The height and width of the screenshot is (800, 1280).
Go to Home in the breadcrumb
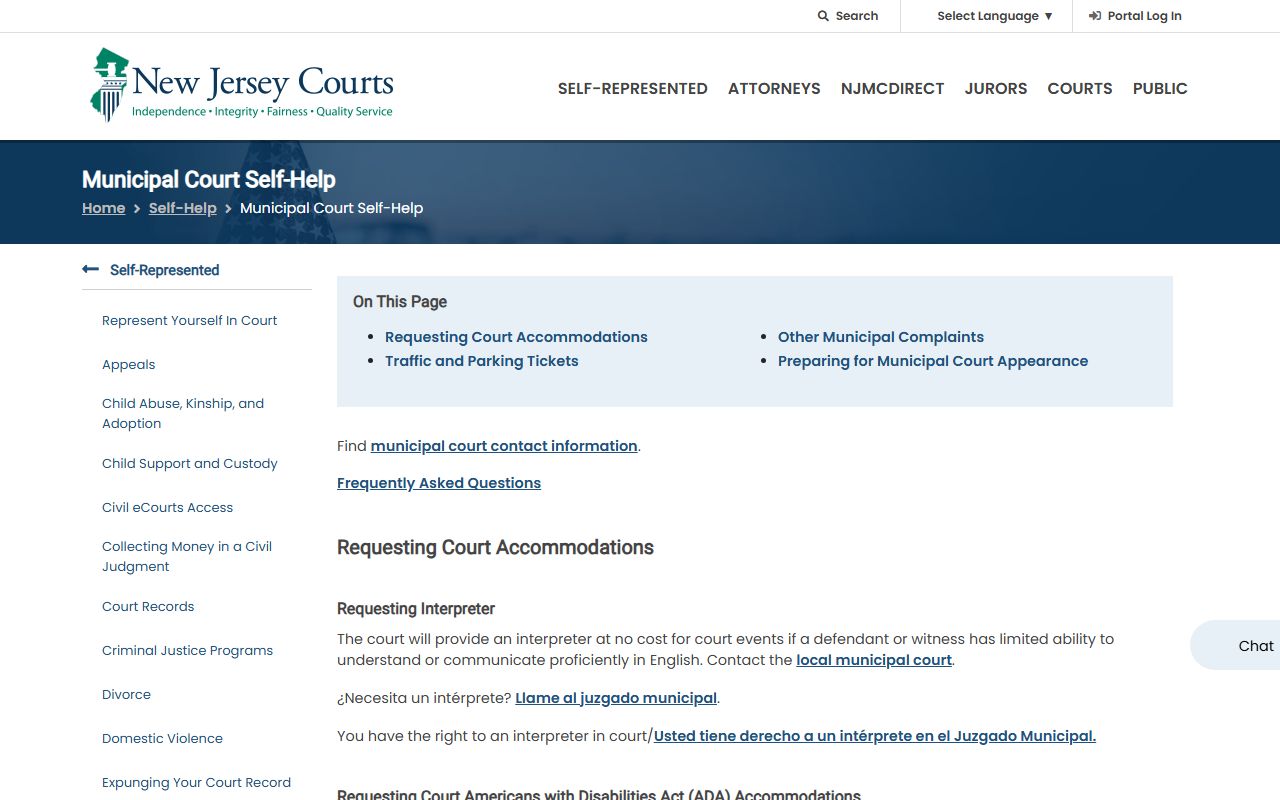click(x=104, y=208)
